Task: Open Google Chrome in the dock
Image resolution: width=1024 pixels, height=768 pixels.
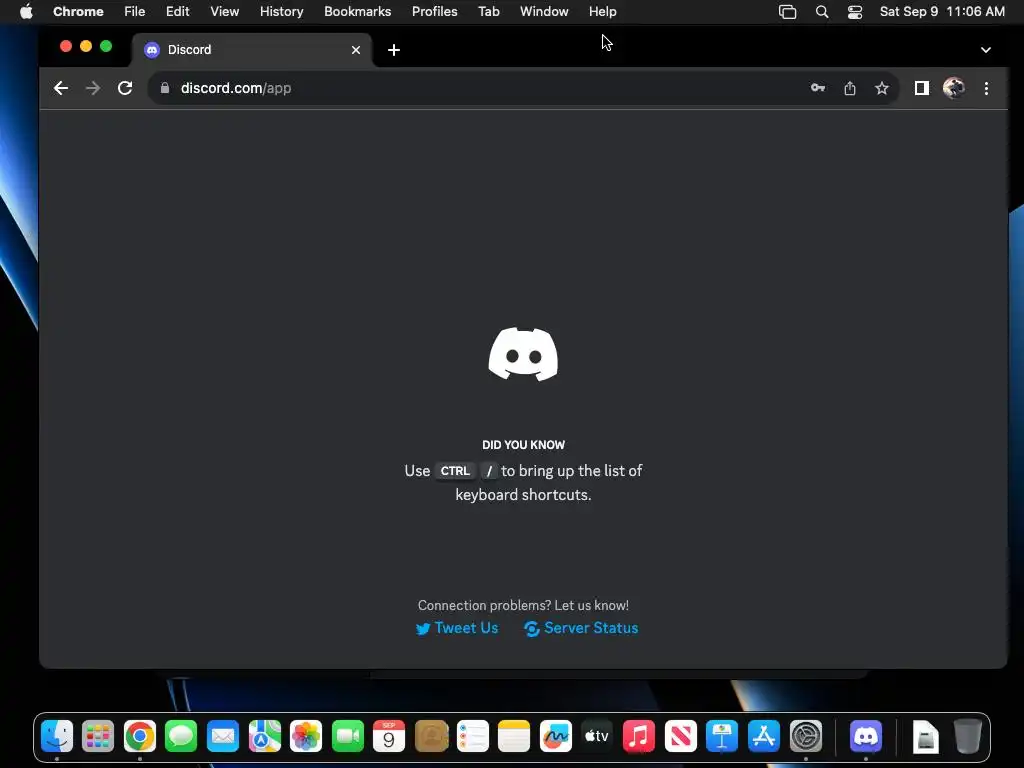Action: [140, 737]
